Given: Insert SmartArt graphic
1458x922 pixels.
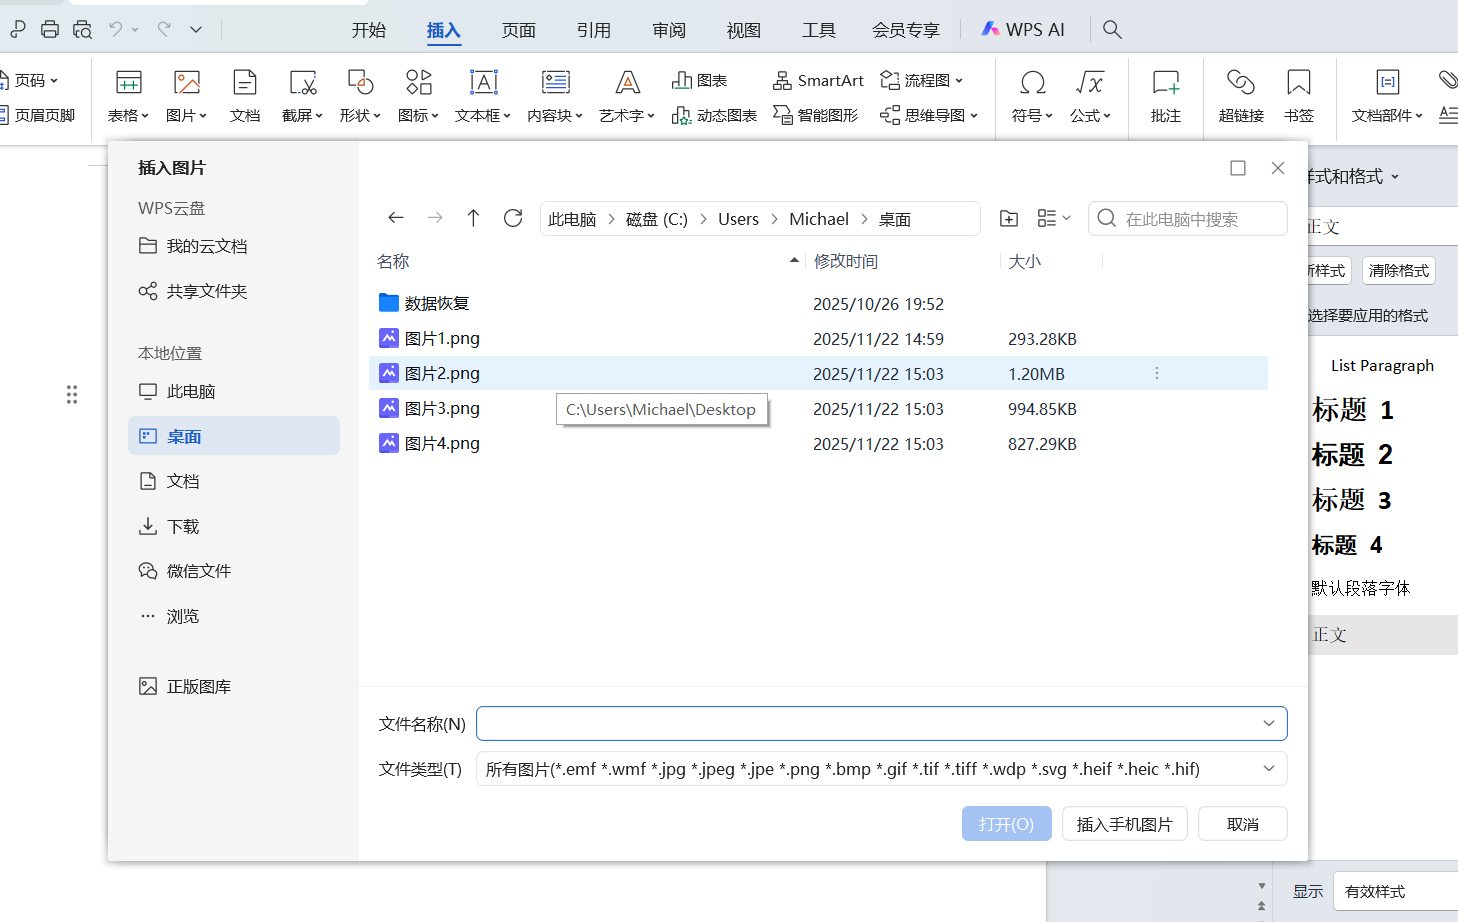Looking at the screenshot, I should [818, 80].
